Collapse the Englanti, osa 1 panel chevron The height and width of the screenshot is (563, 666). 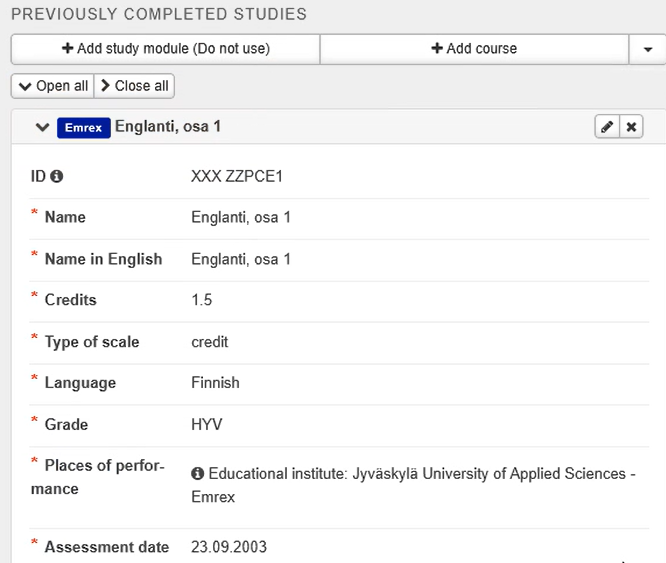[42, 127]
